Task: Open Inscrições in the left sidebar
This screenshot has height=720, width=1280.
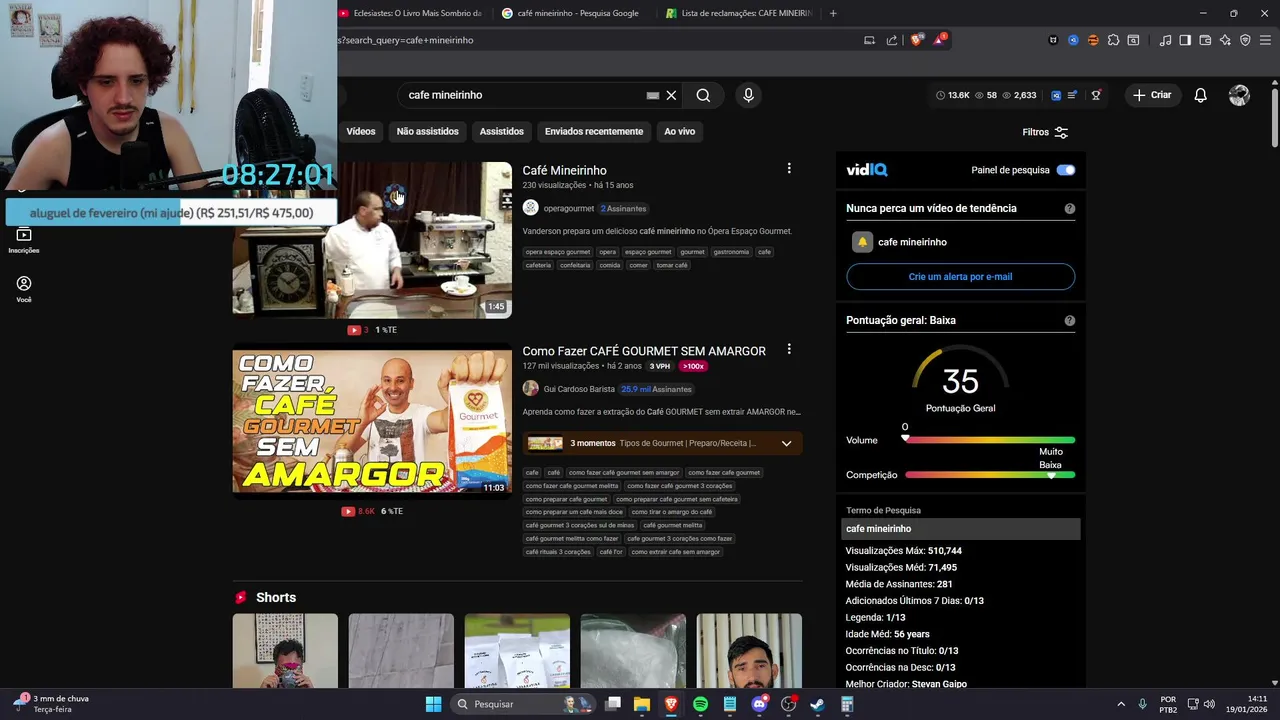Action: (24, 240)
